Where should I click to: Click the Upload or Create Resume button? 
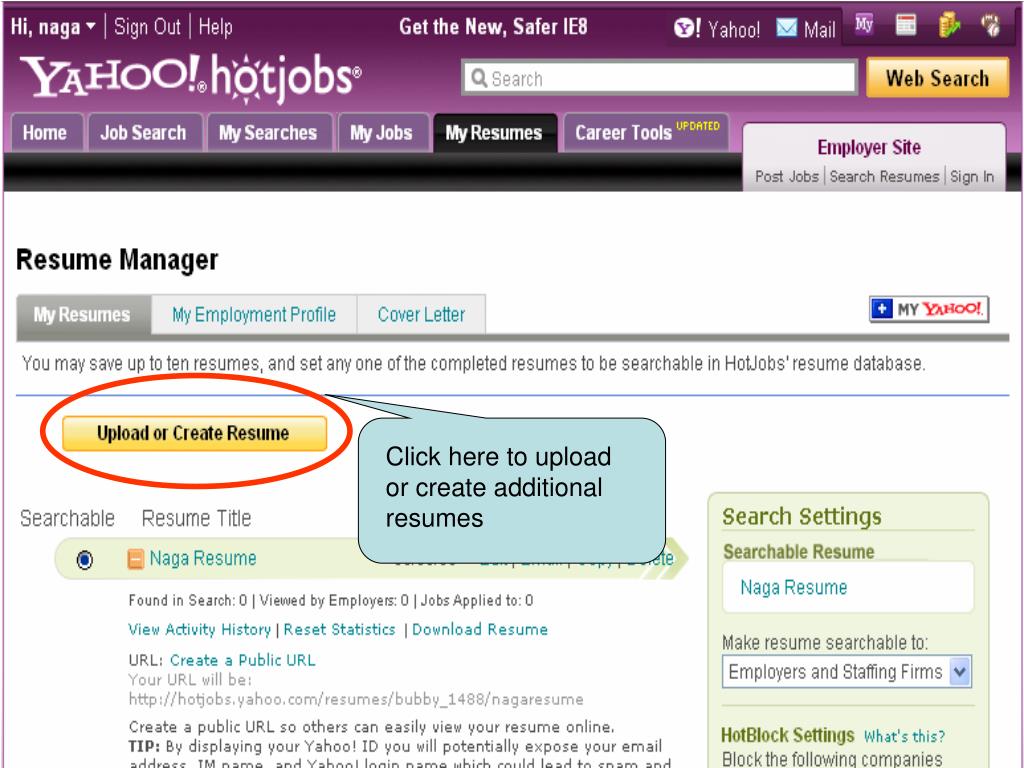[x=195, y=434]
